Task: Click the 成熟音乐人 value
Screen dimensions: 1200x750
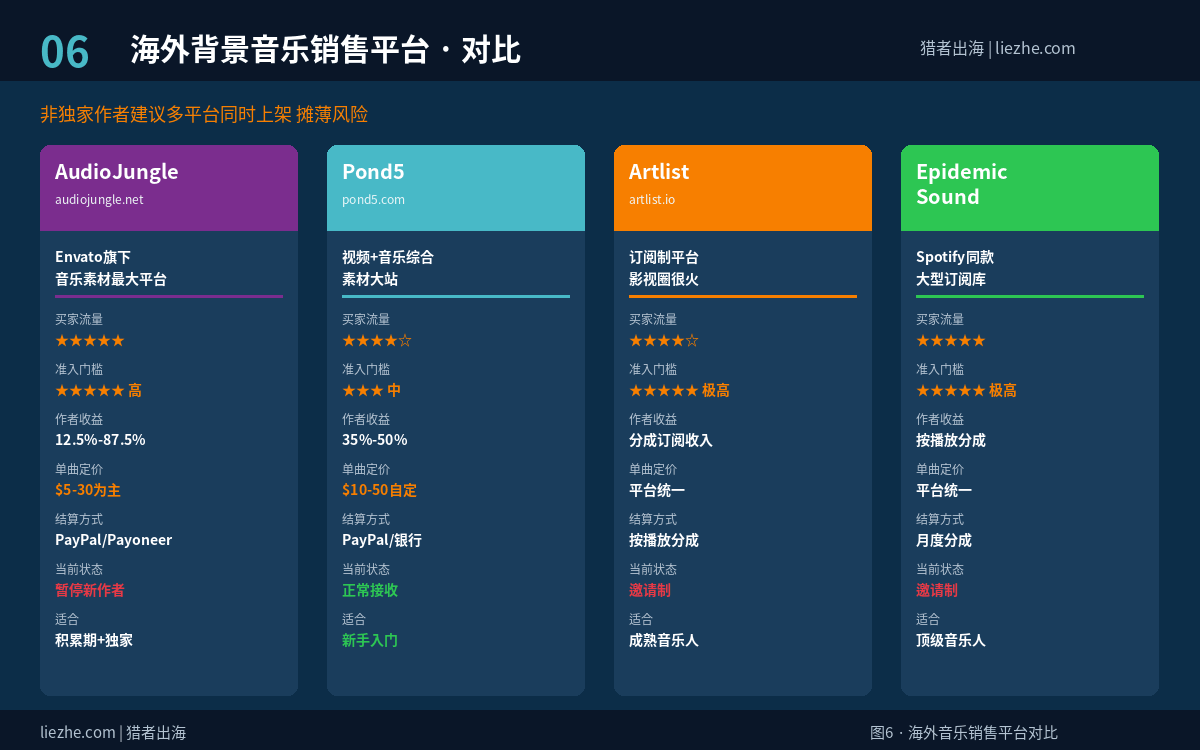Action: 664,640
